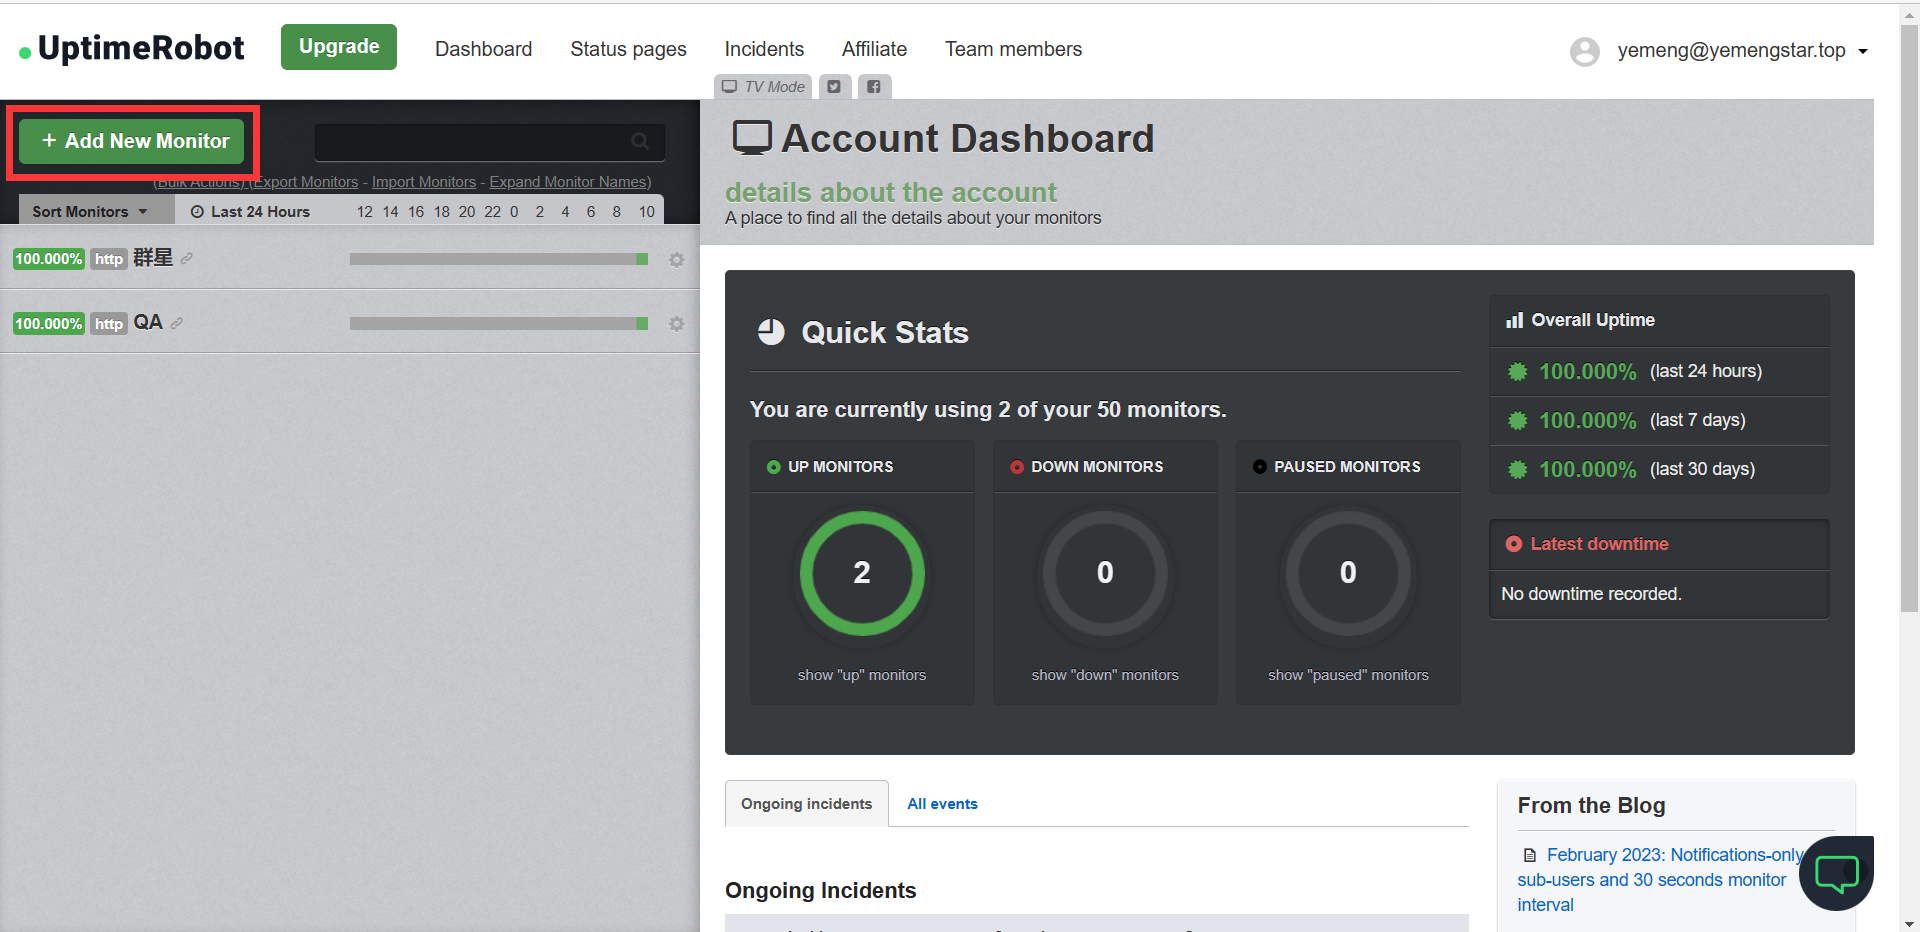Enable TV Mode
The height and width of the screenshot is (932, 1920).
click(x=764, y=87)
